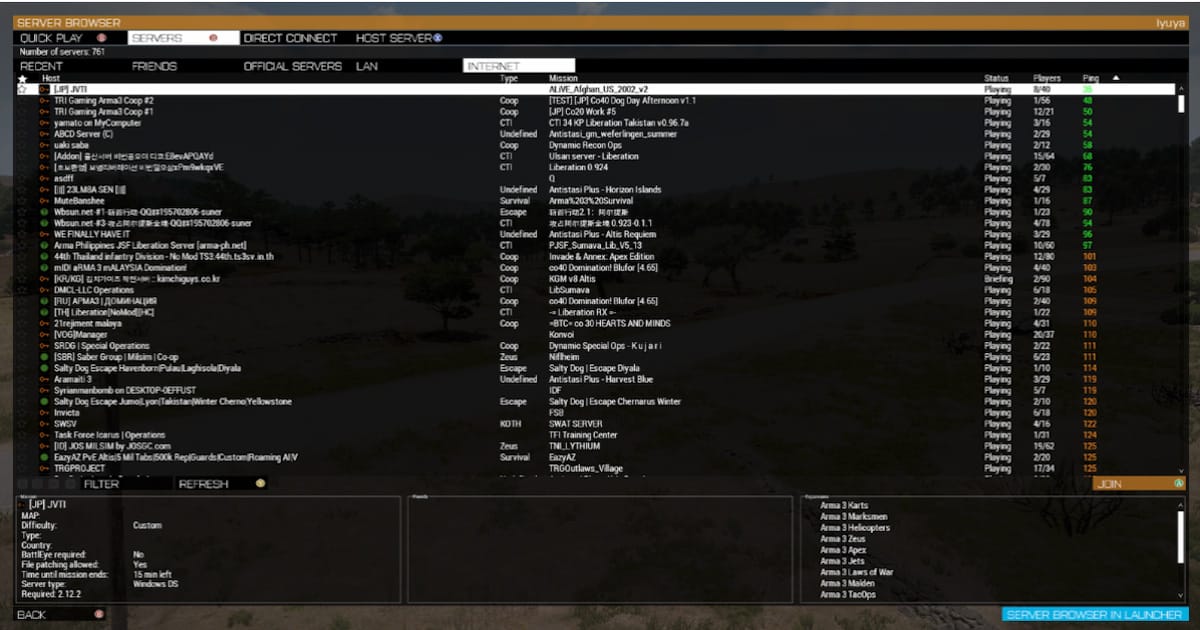Screen dimensions: 1200x630
Task: Open Server Browser in Launcher
Action: [1094, 615]
